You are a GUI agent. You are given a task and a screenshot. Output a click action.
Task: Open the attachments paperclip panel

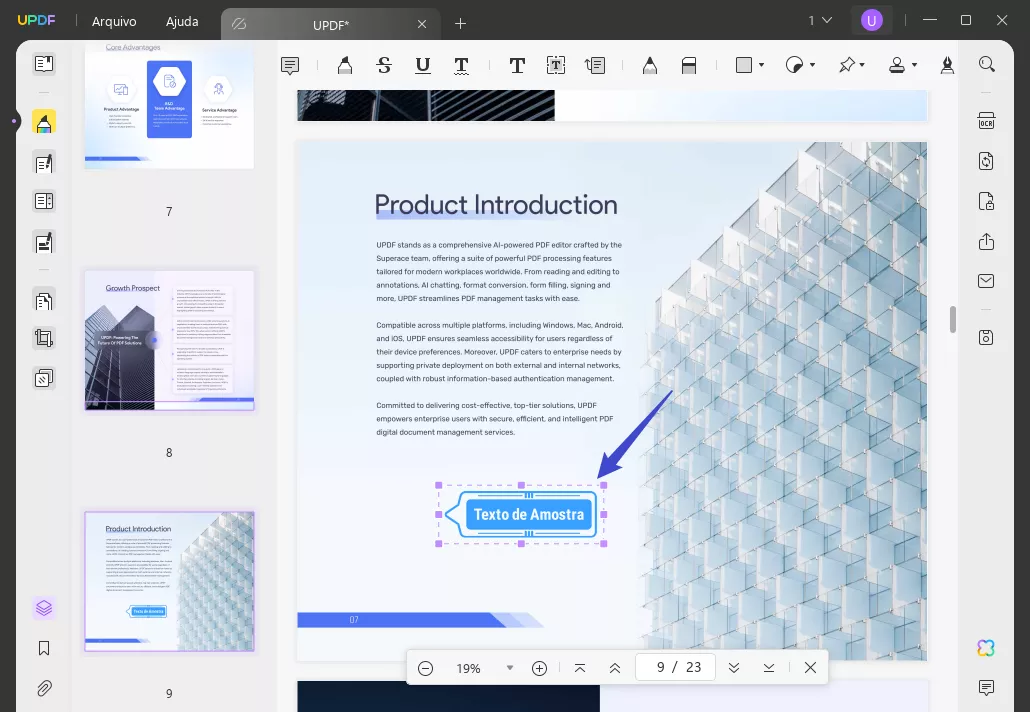pos(44,688)
